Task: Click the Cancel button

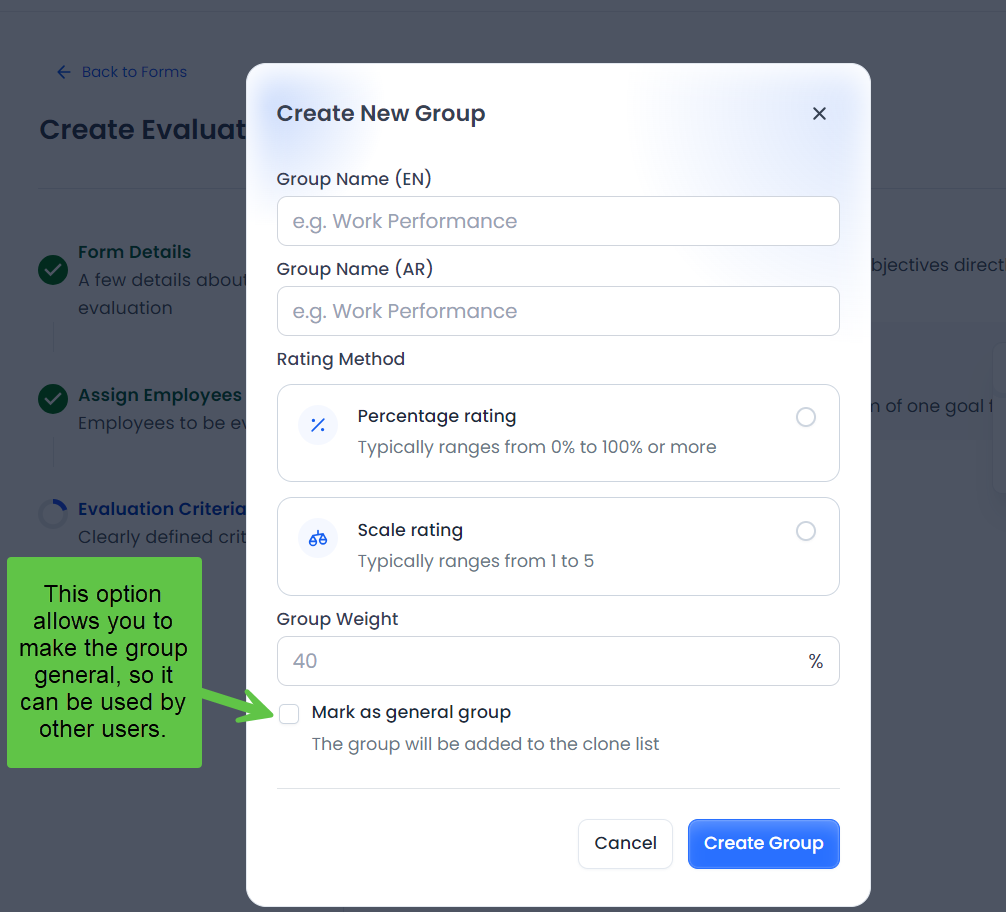Action: (625, 843)
